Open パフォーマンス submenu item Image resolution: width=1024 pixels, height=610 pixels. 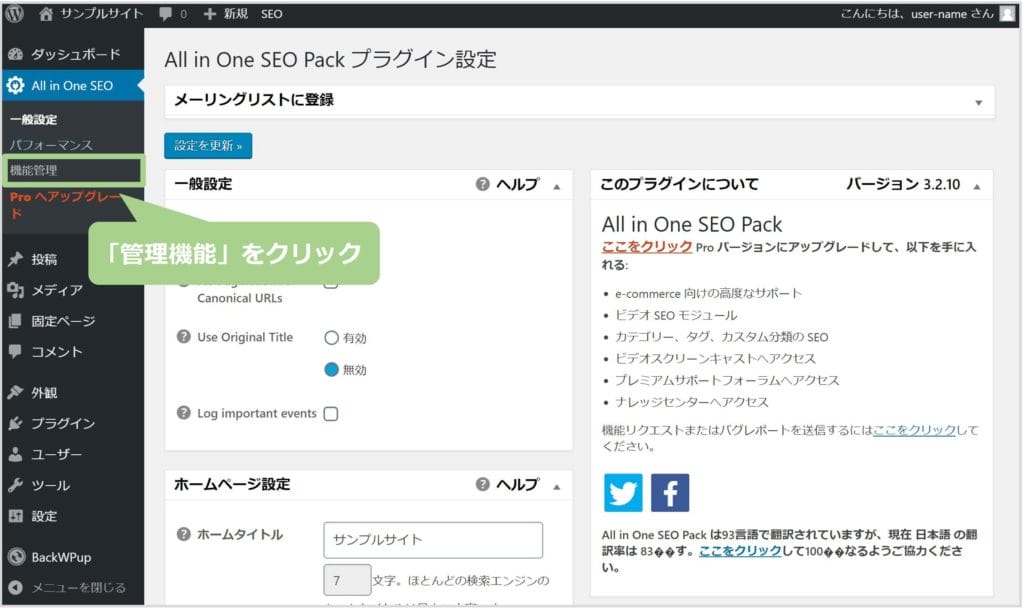click(51, 145)
